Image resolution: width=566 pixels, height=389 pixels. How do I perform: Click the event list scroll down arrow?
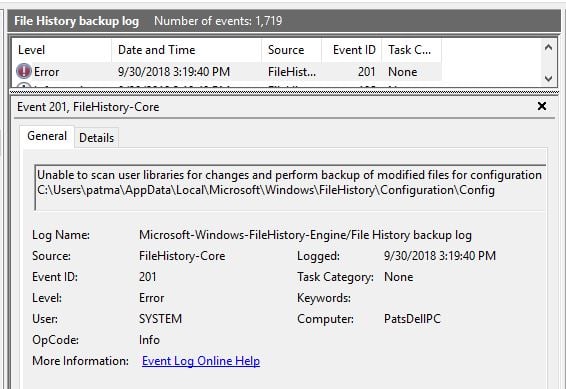pos(548,78)
